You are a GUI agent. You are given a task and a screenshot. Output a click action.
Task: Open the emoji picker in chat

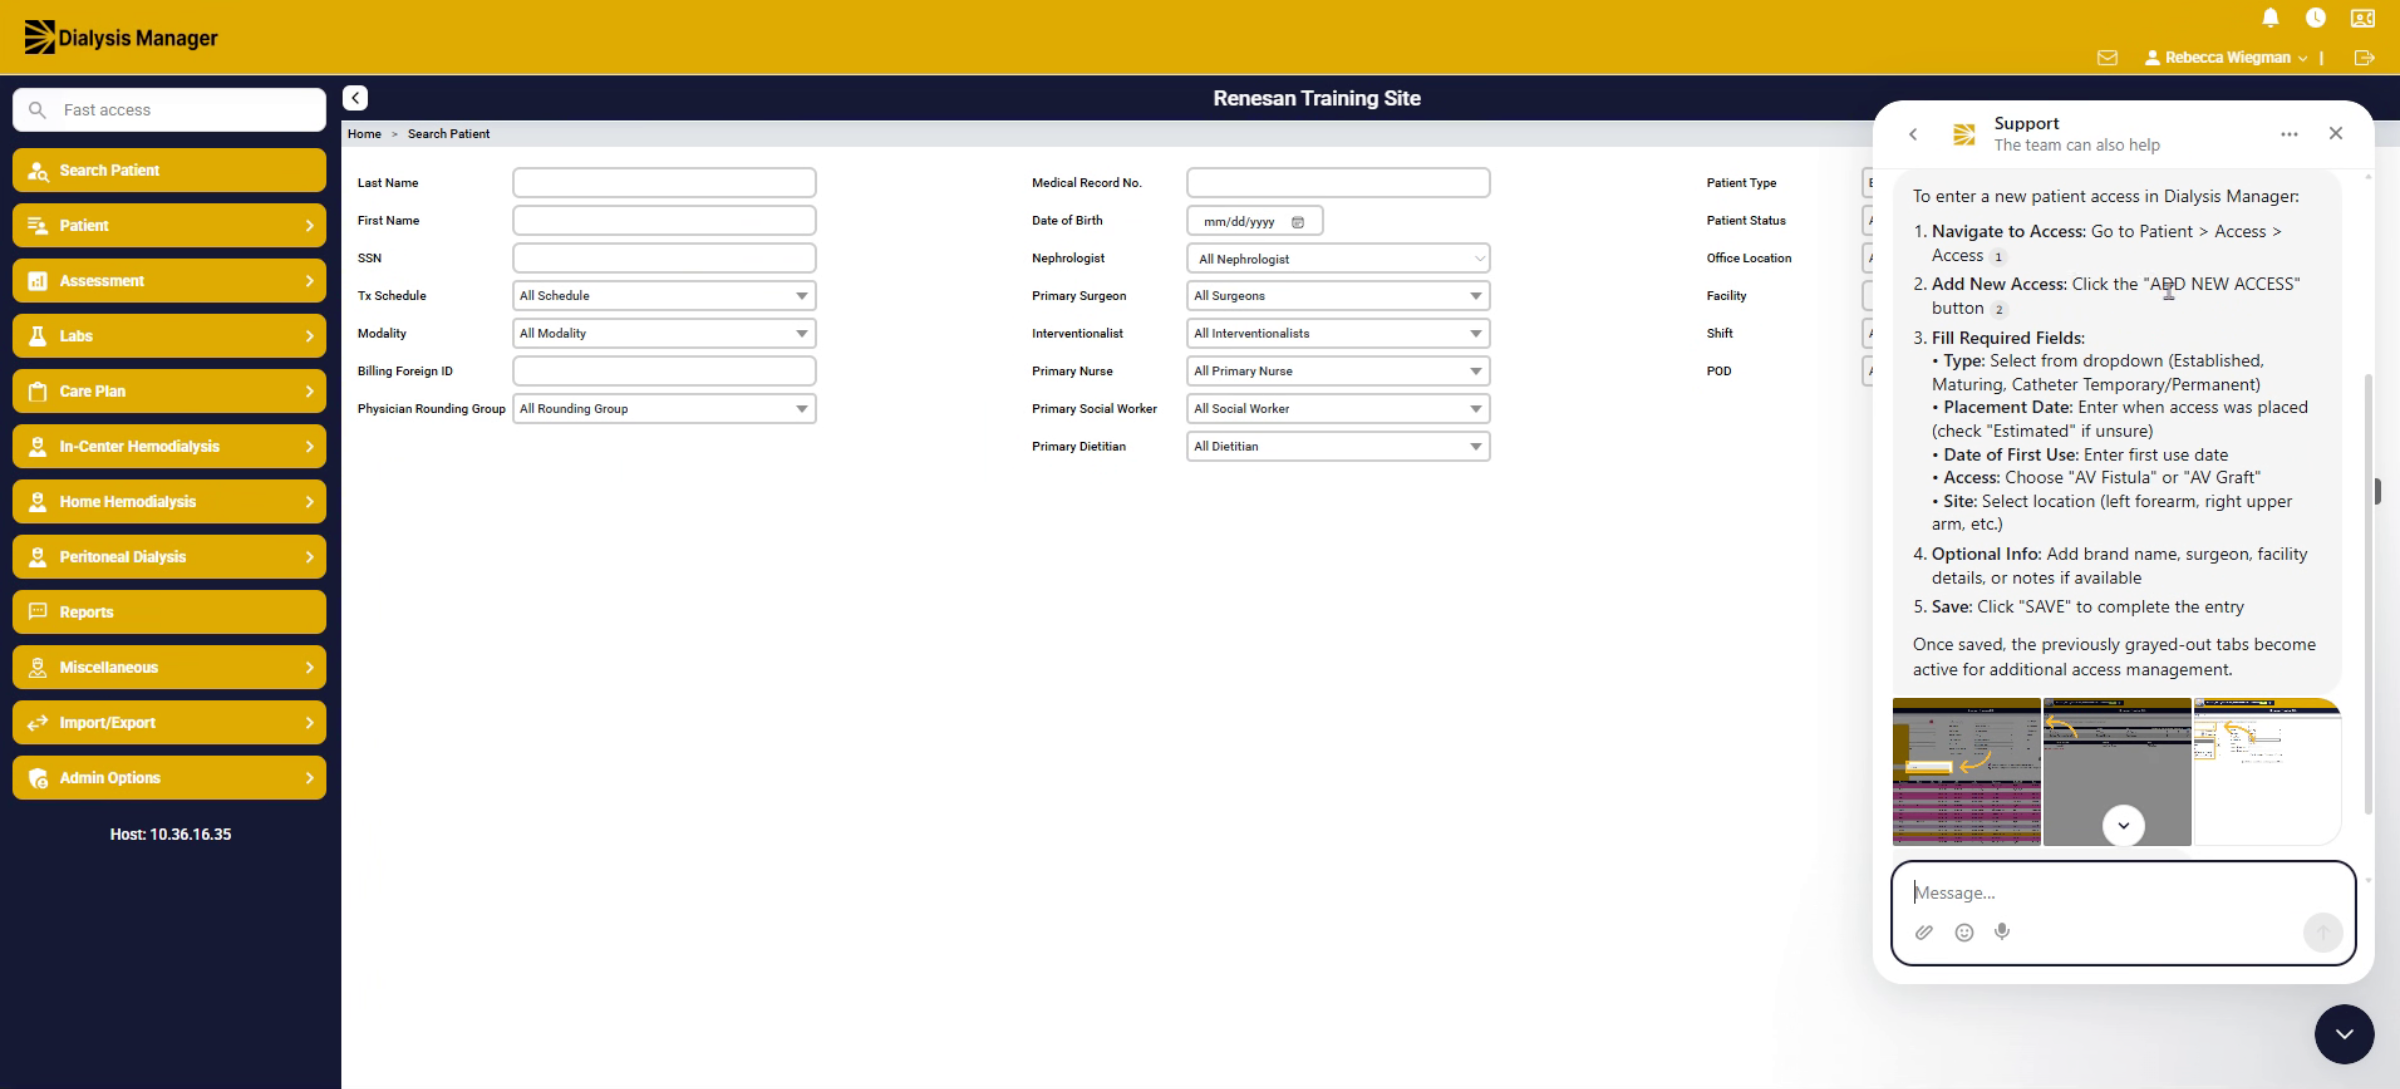1964,932
